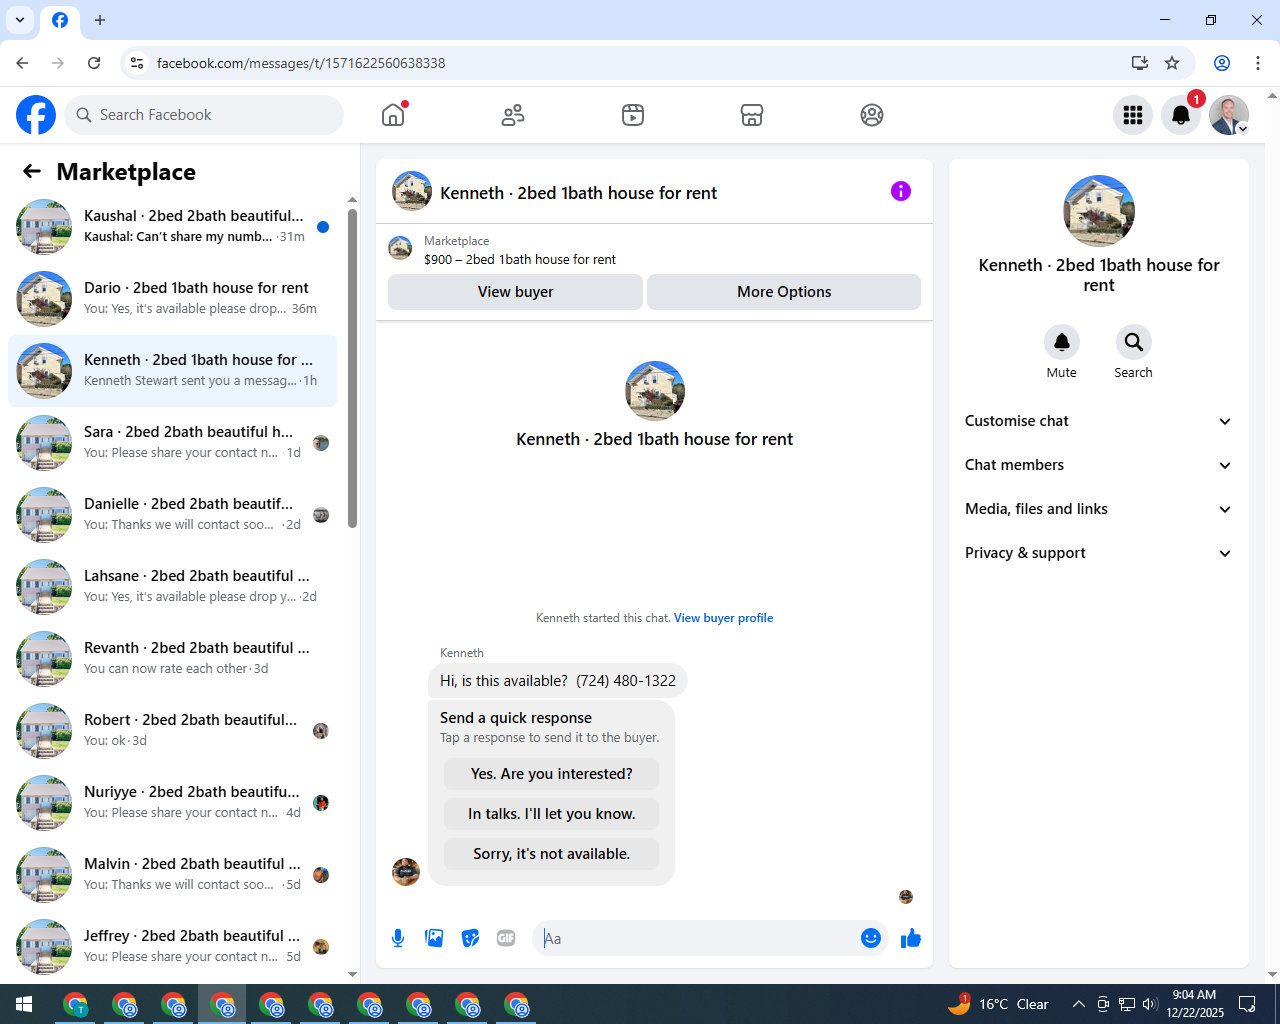
Task: Send quick response 'Sorry, it's not available.'
Action: click(x=552, y=854)
